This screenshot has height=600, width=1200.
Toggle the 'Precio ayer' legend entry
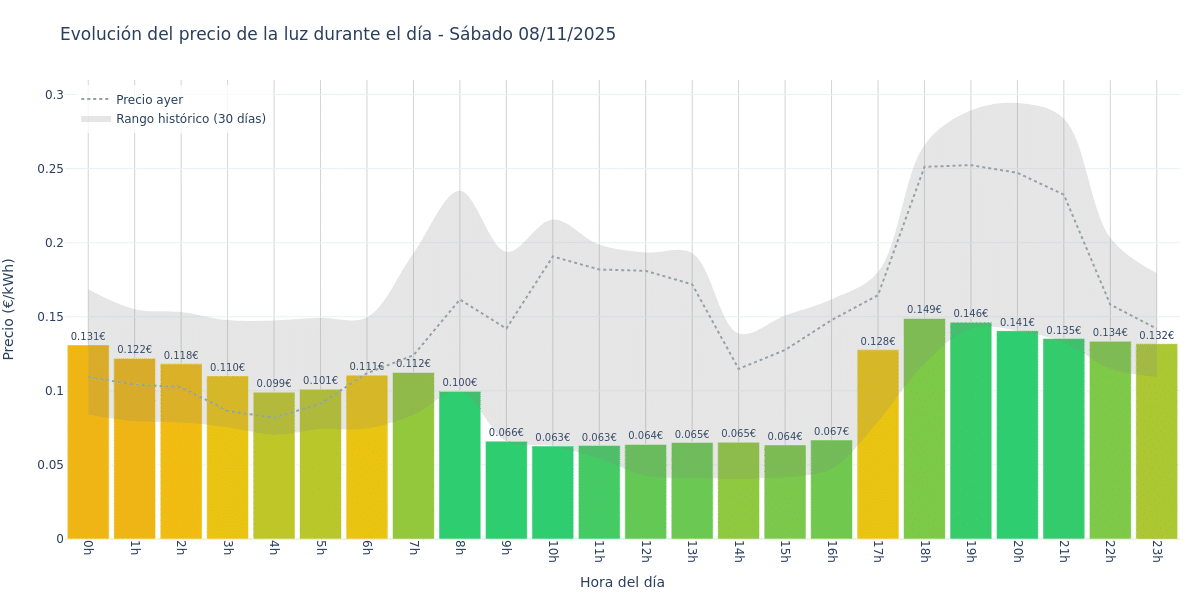tap(149, 100)
